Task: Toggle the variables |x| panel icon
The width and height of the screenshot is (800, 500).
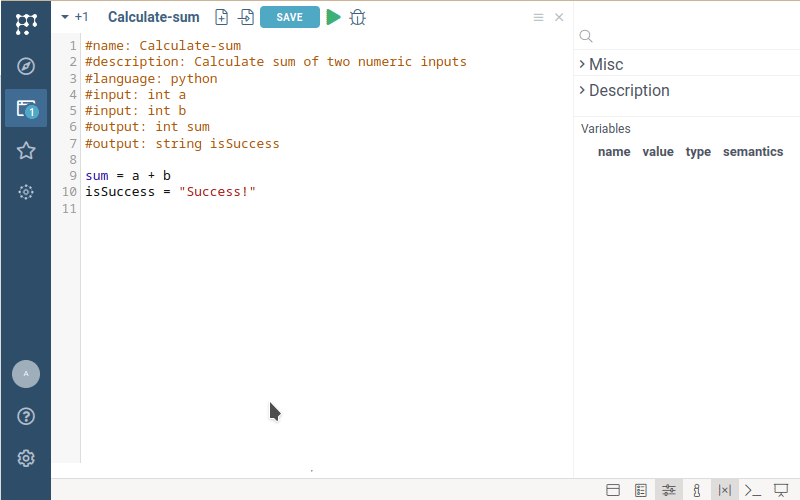Action: [x=725, y=490]
